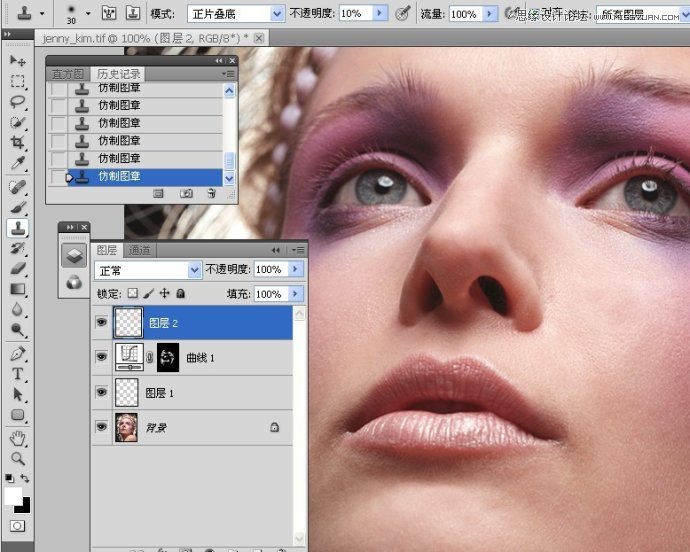The image size is (690, 552).
Task: Select the Move tool
Action: [17, 61]
